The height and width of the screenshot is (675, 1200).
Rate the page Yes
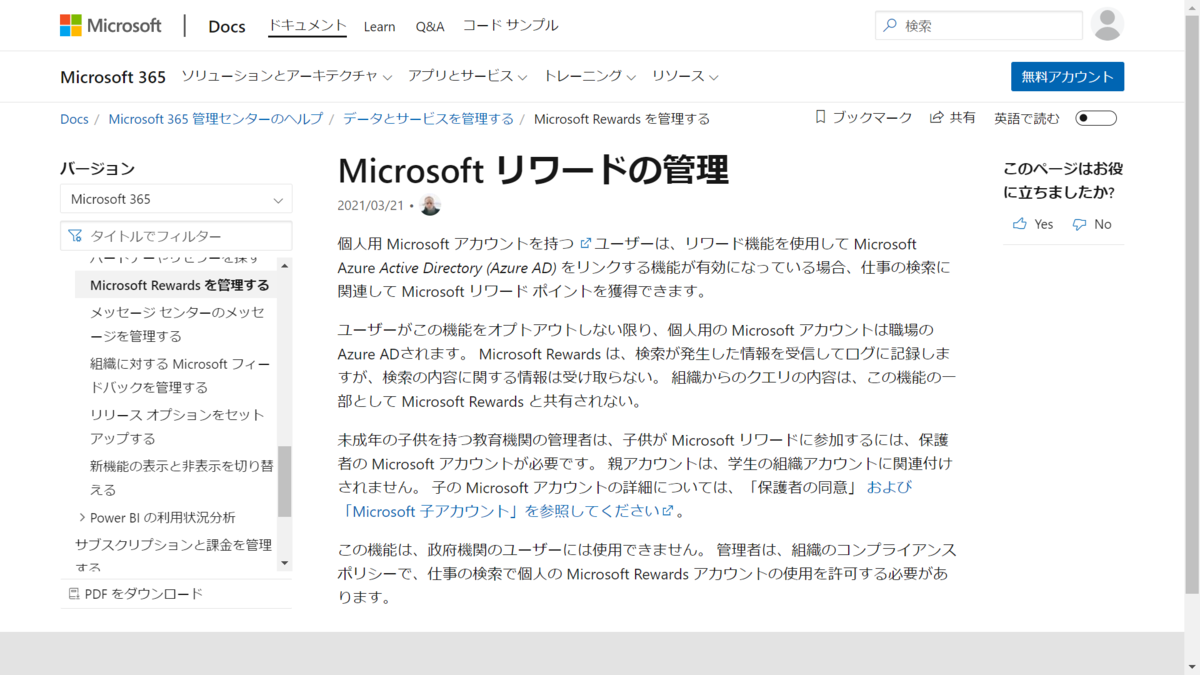[1033, 224]
